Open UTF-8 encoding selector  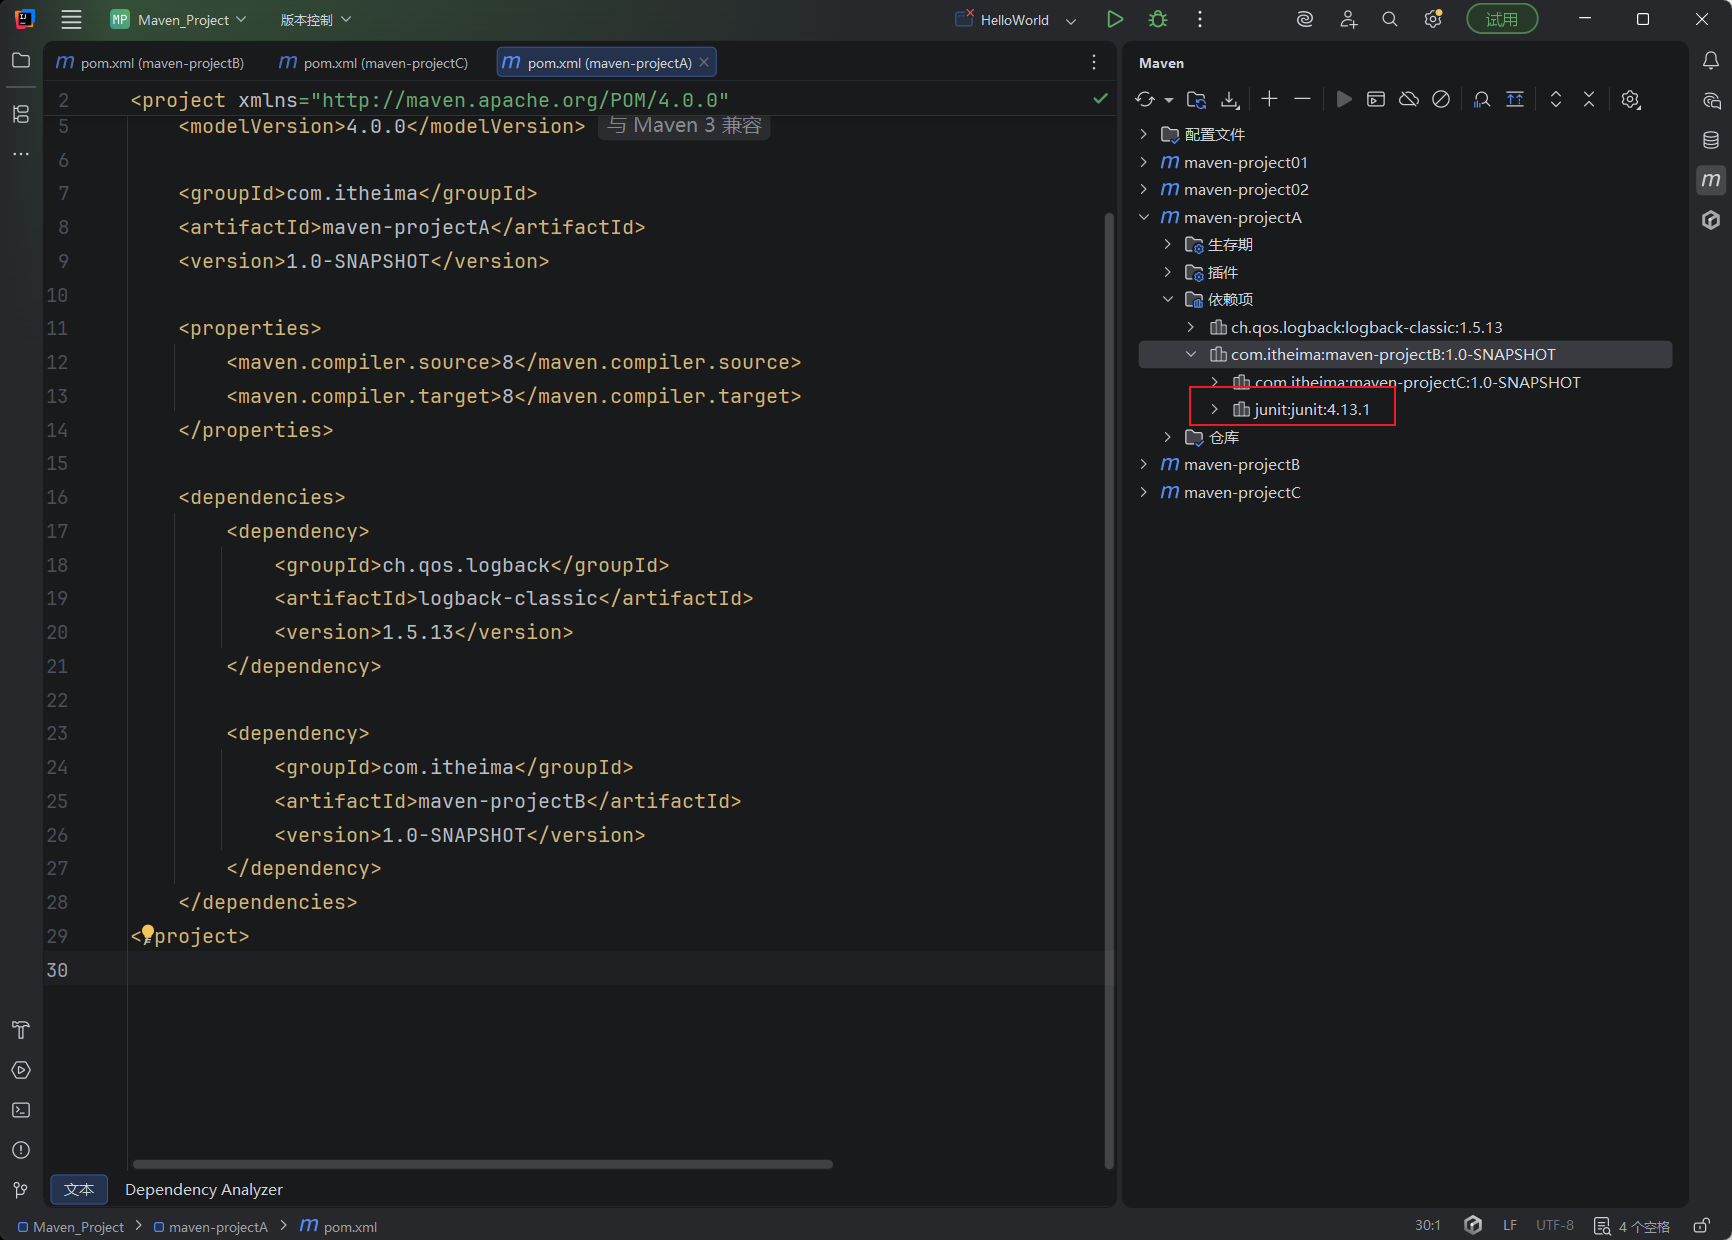pyautogui.click(x=1555, y=1226)
